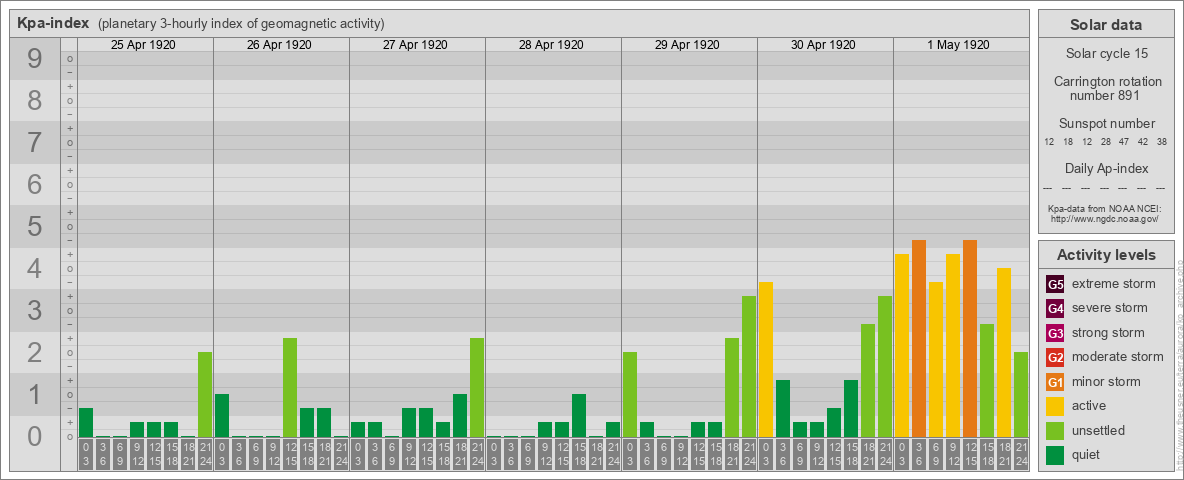Click the 'Solar cycle 15' text
The image size is (1184, 480).
[1105, 54]
